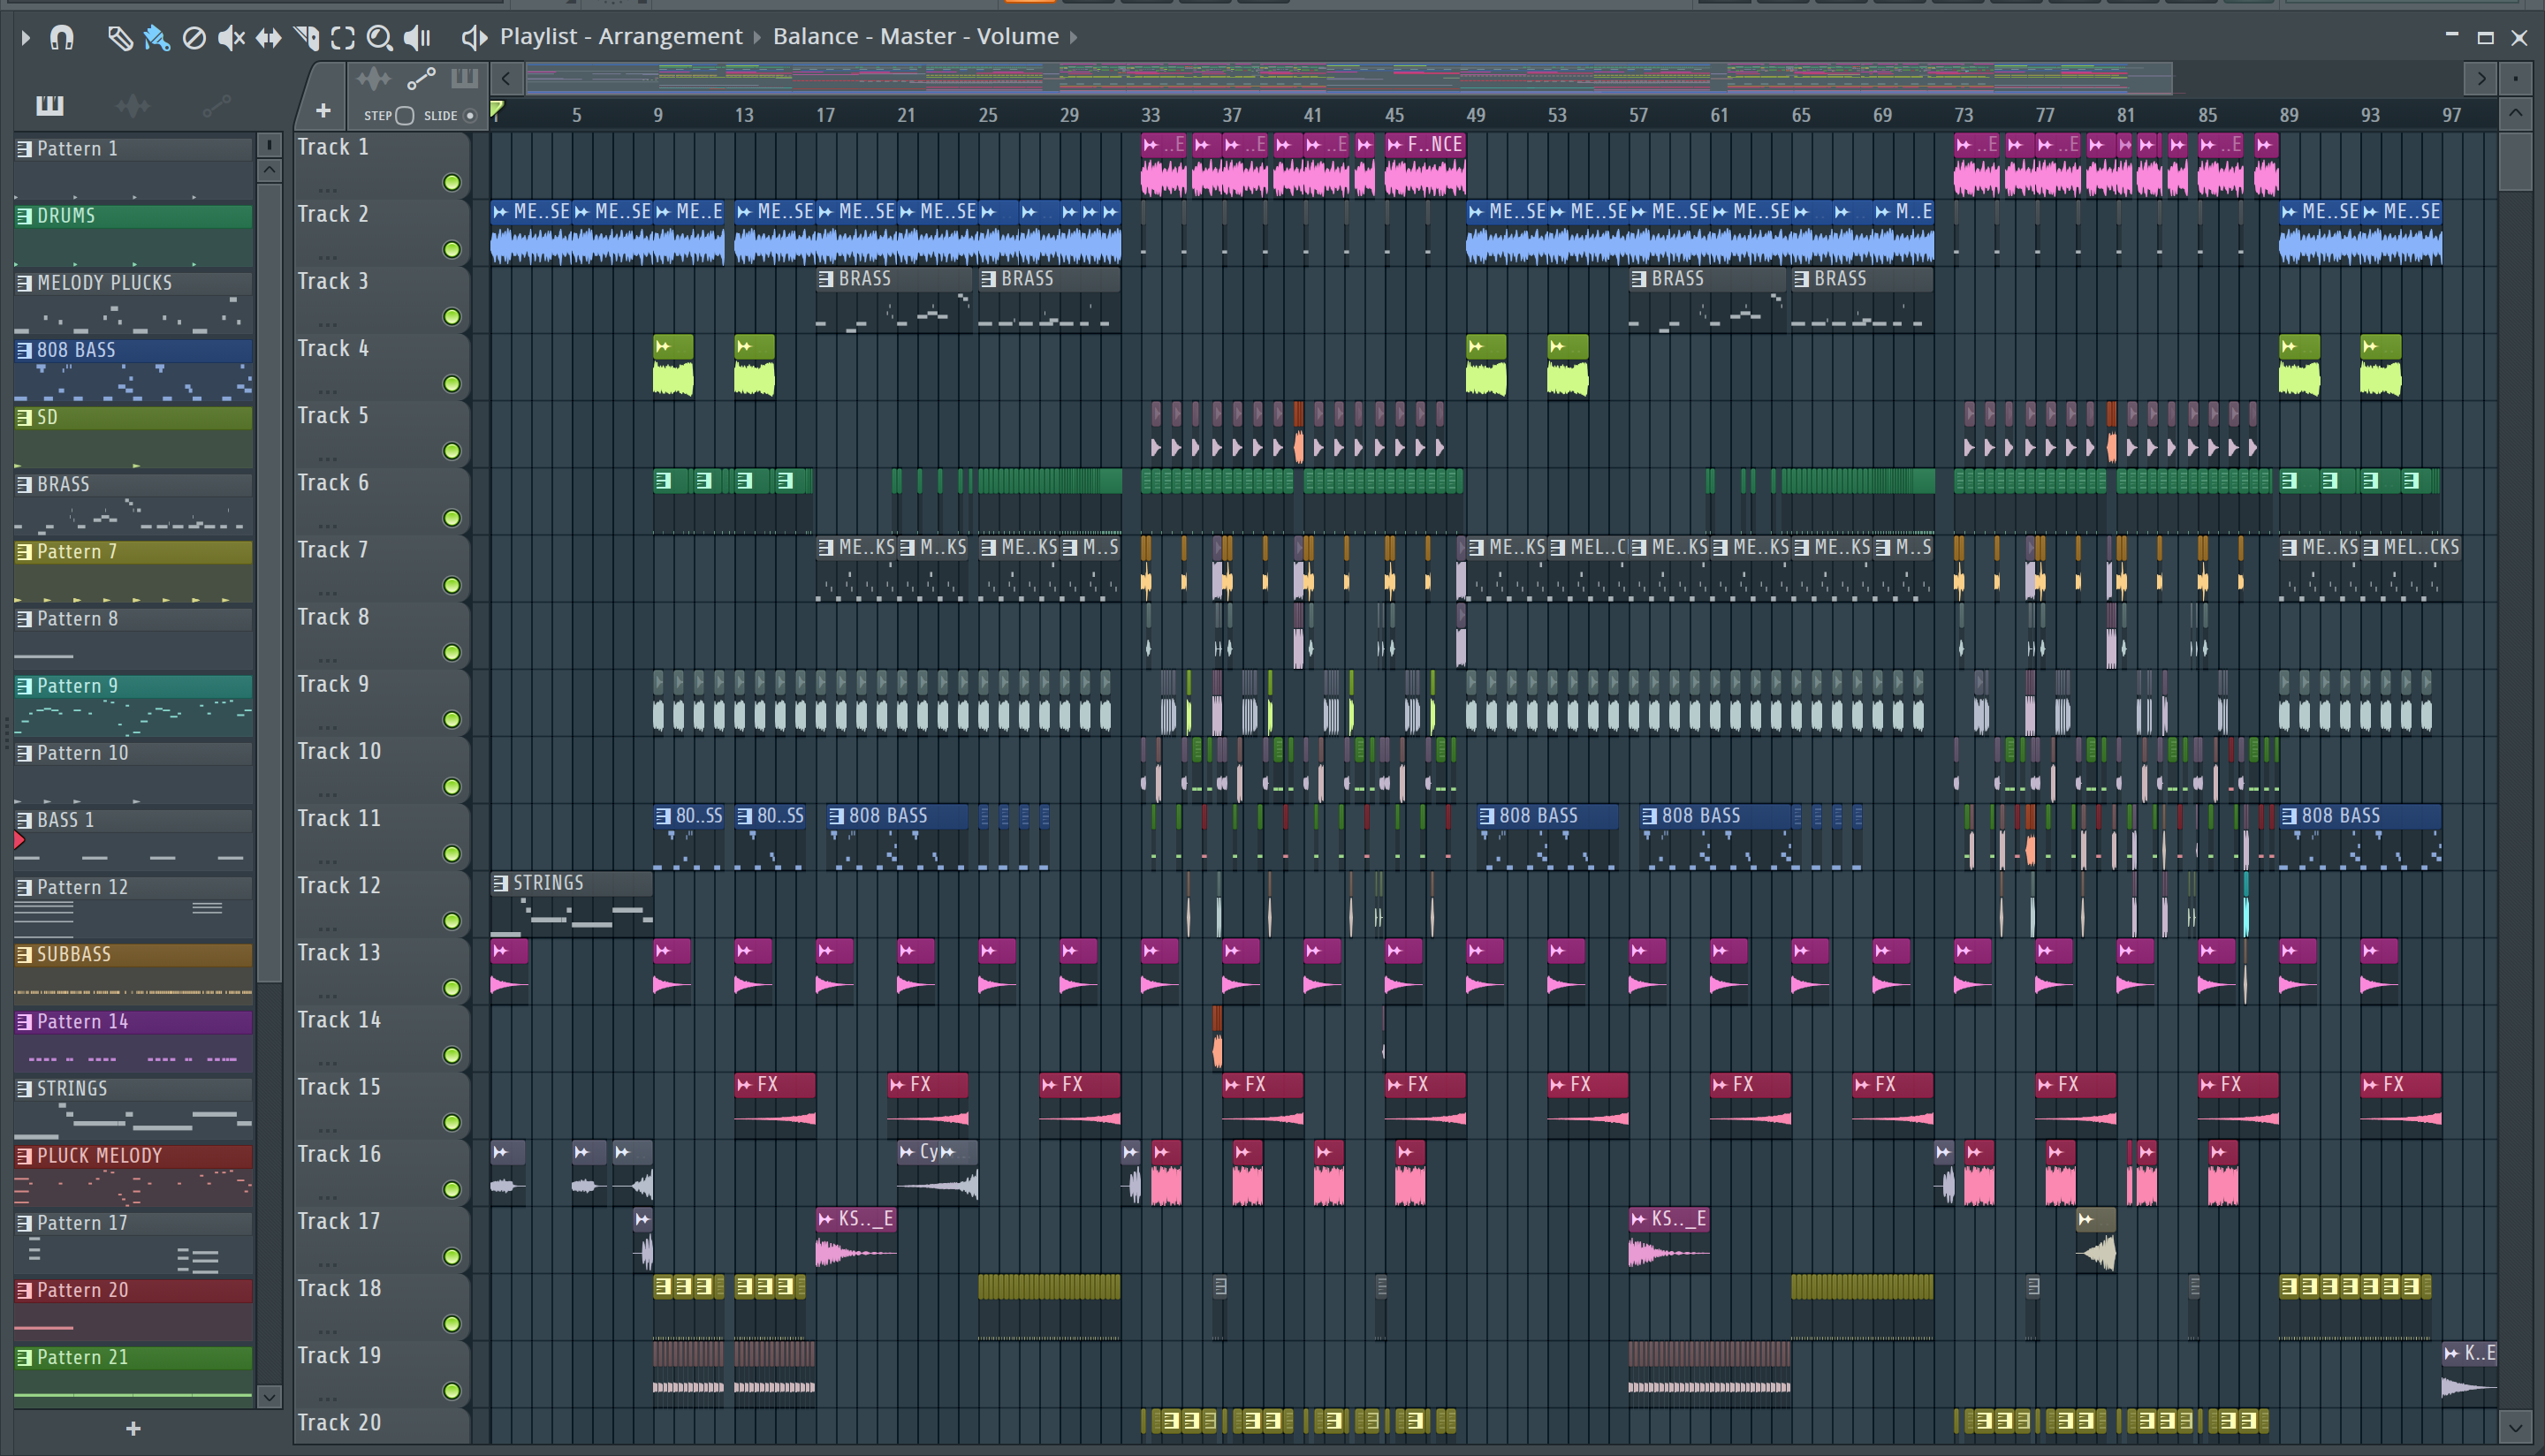
Task: Mute Track 18 via green dot
Action: [x=452, y=1323]
